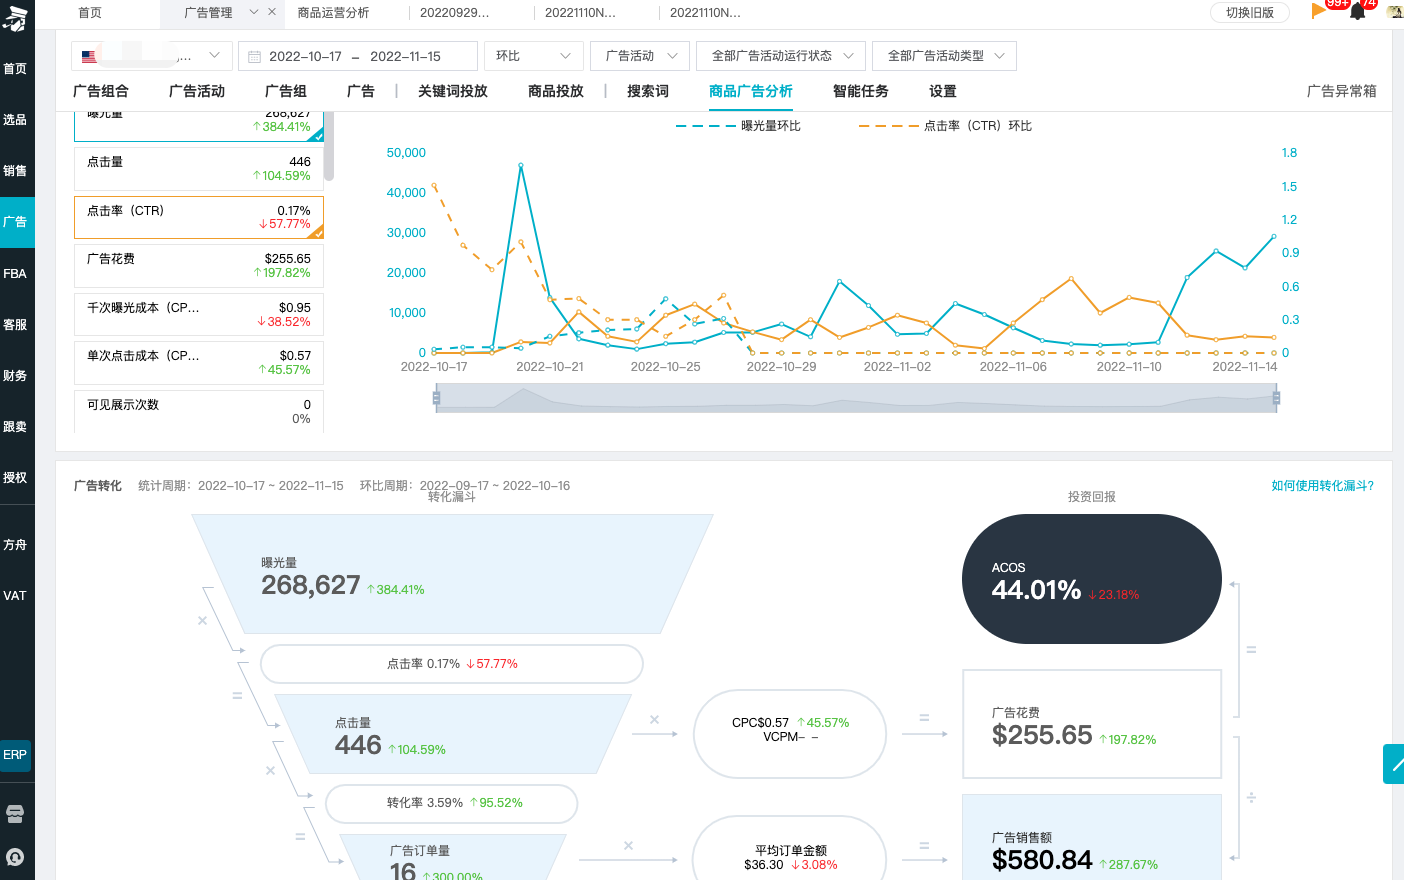The height and width of the screenshot is (880, 1404).
Task: Toggle the 单次点击成本 metric card
Action: coord(199,363)
